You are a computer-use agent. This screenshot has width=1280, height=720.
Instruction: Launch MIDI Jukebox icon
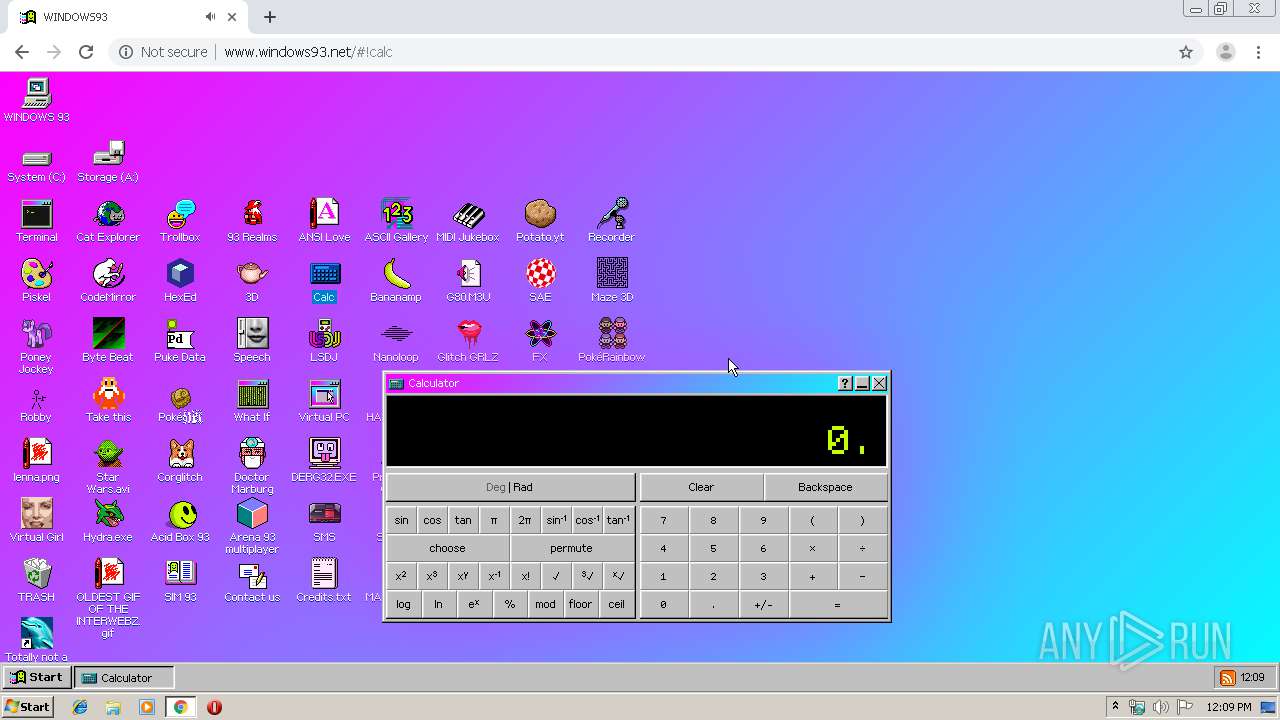468,221
